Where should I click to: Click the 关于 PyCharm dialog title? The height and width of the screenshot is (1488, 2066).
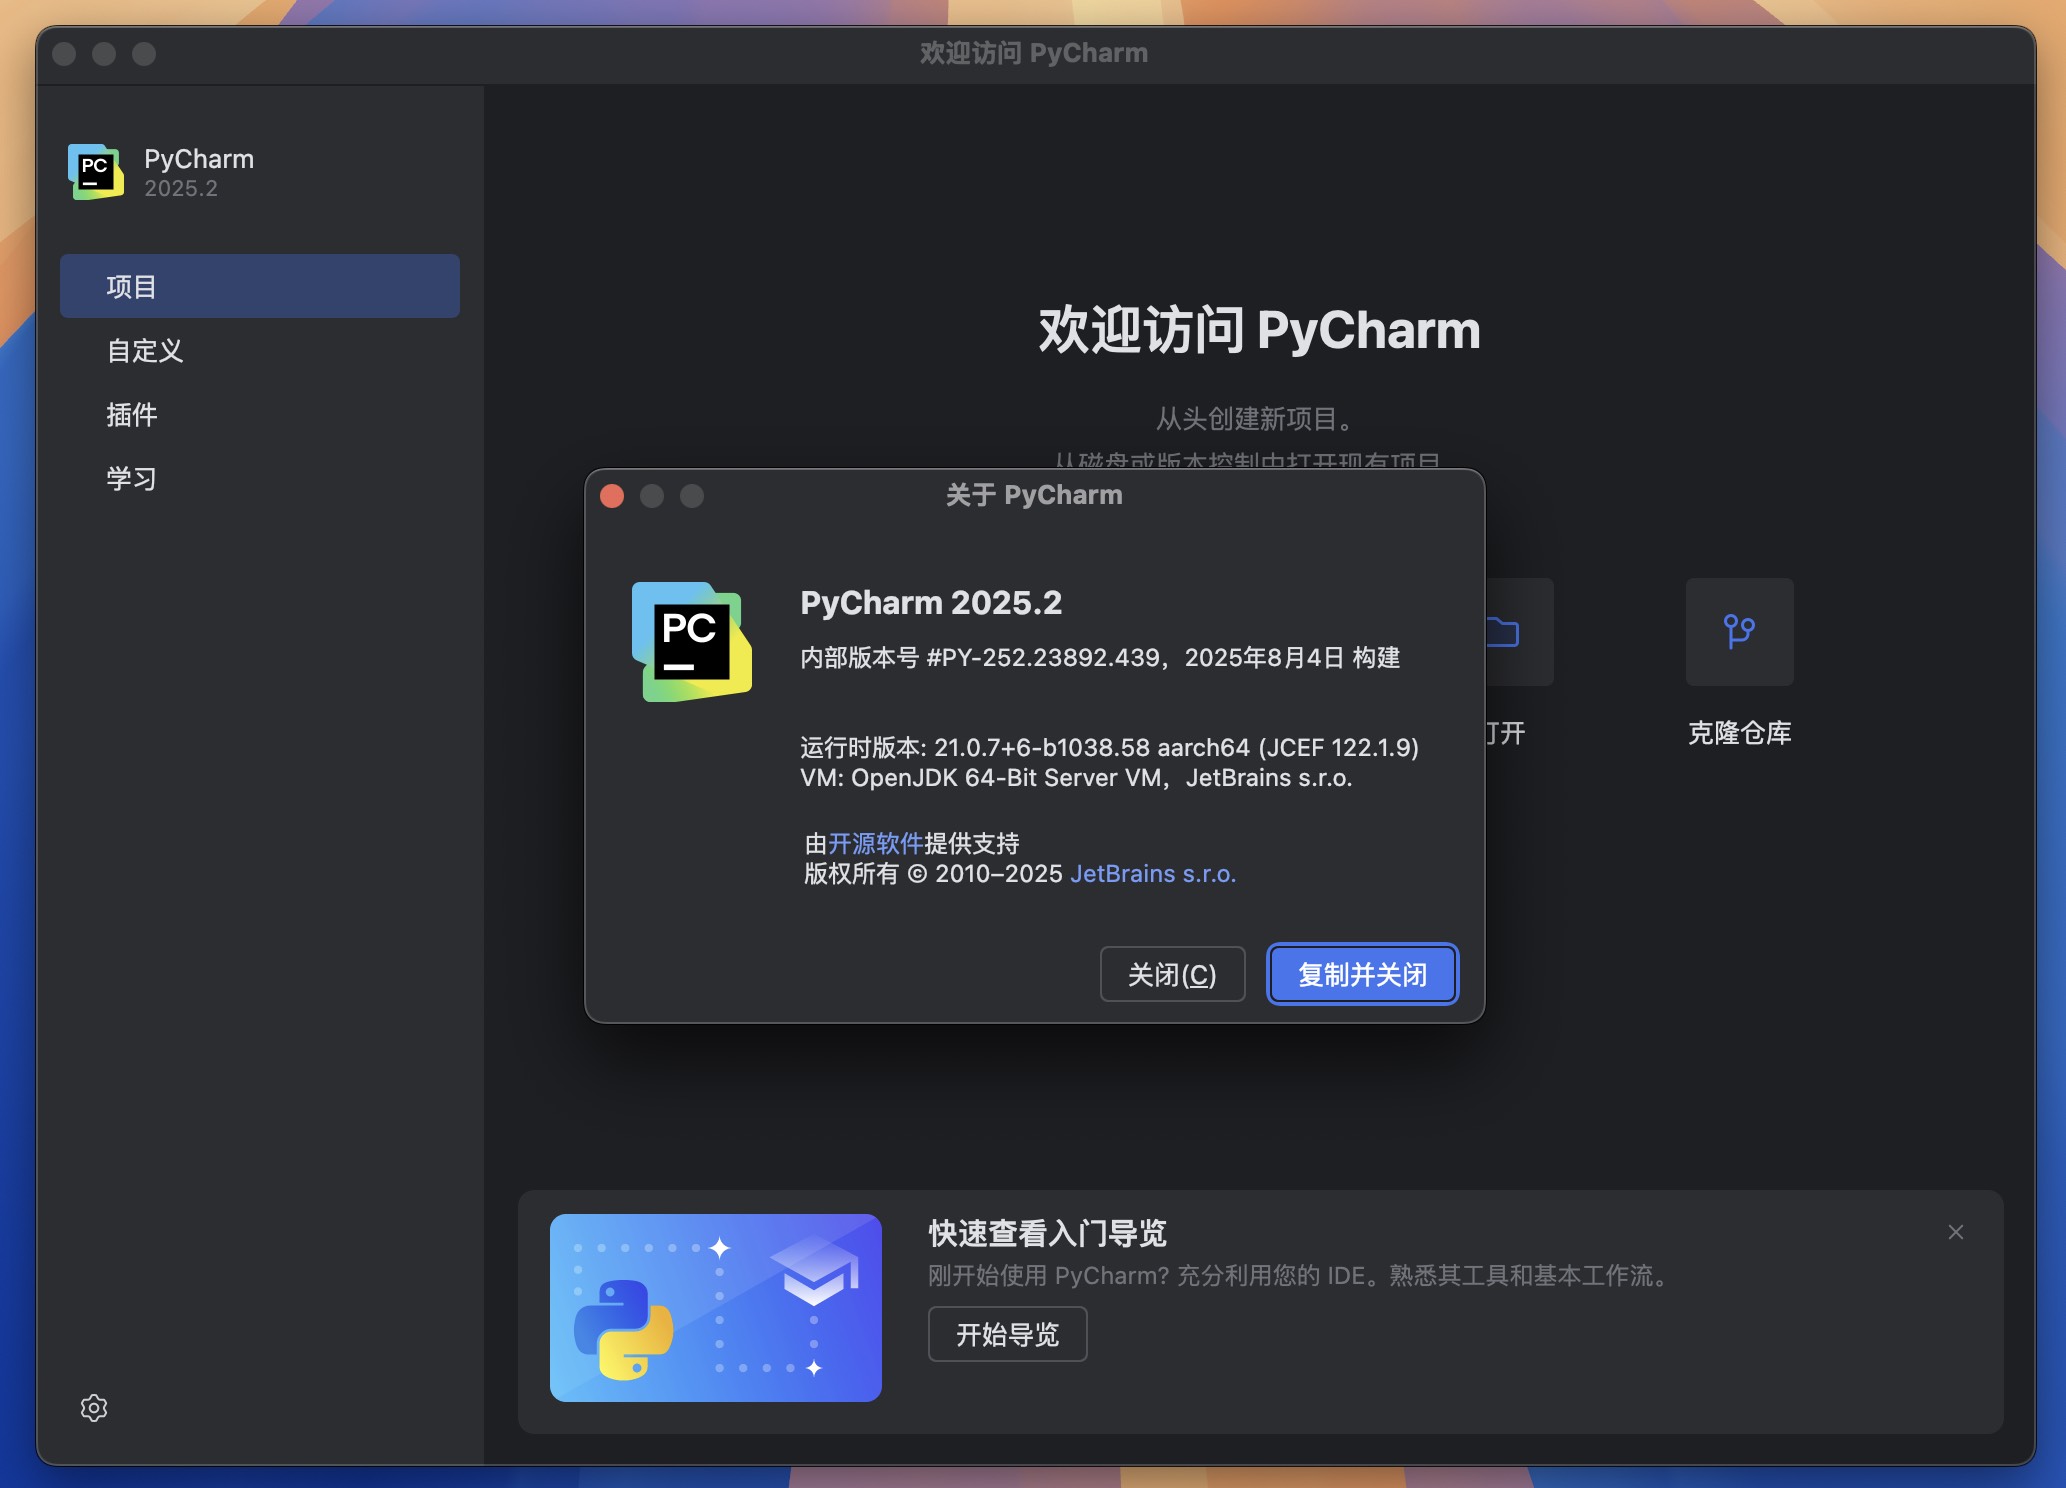1034,495
